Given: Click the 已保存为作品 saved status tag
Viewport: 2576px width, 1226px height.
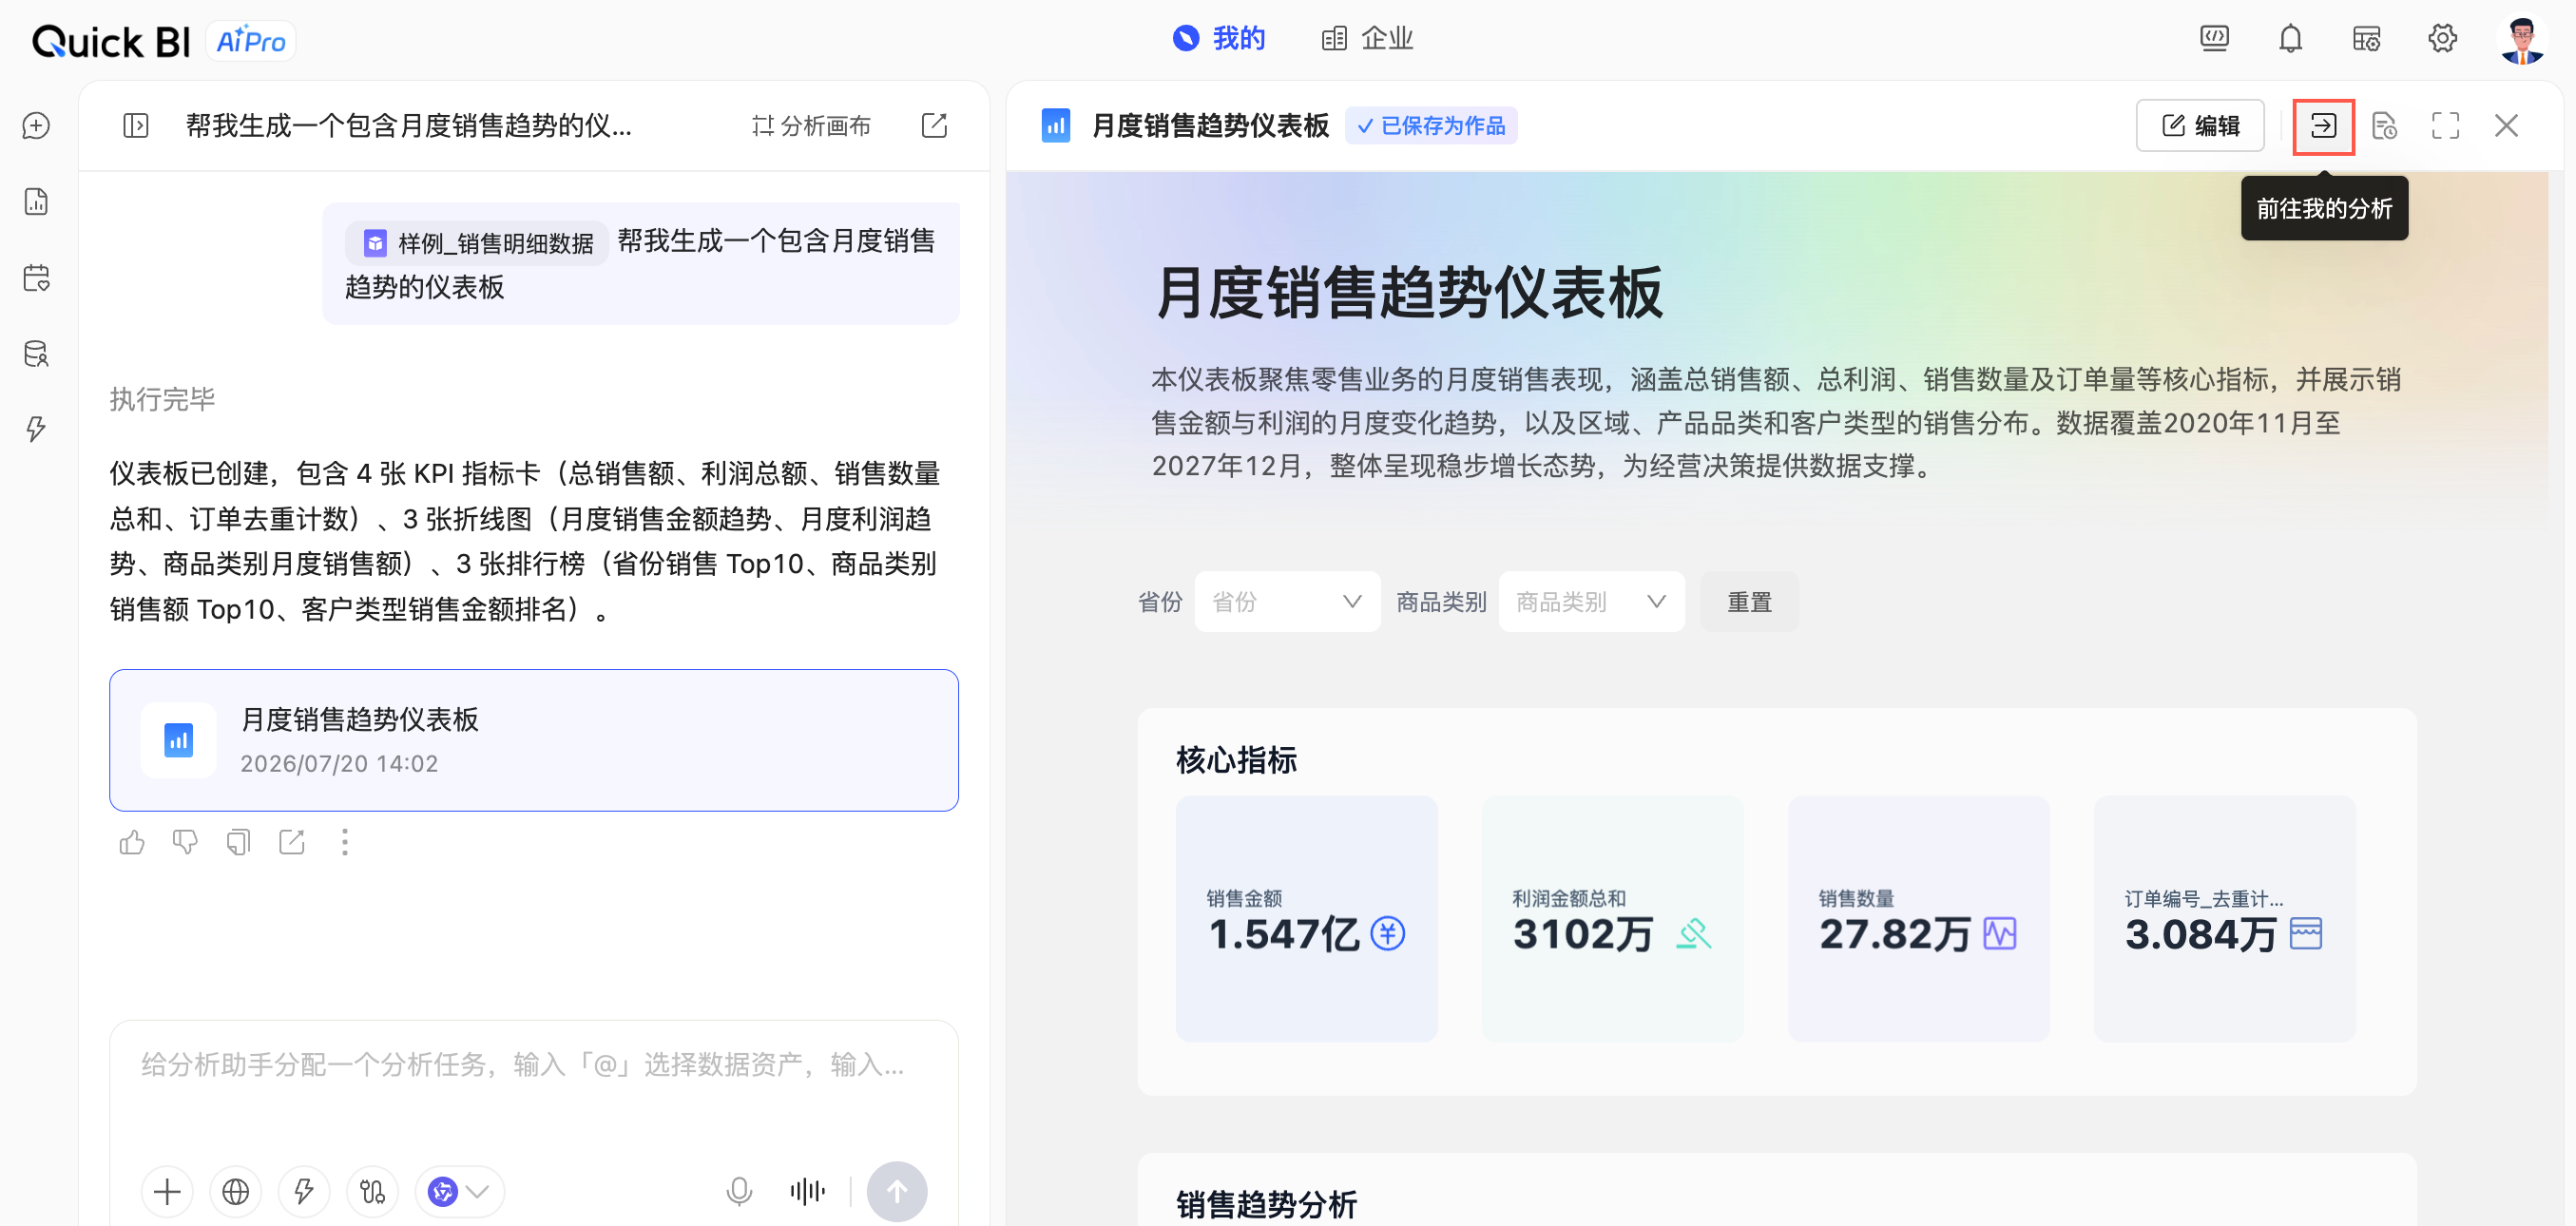Looking at the screenshot, I should point(1431,126).
